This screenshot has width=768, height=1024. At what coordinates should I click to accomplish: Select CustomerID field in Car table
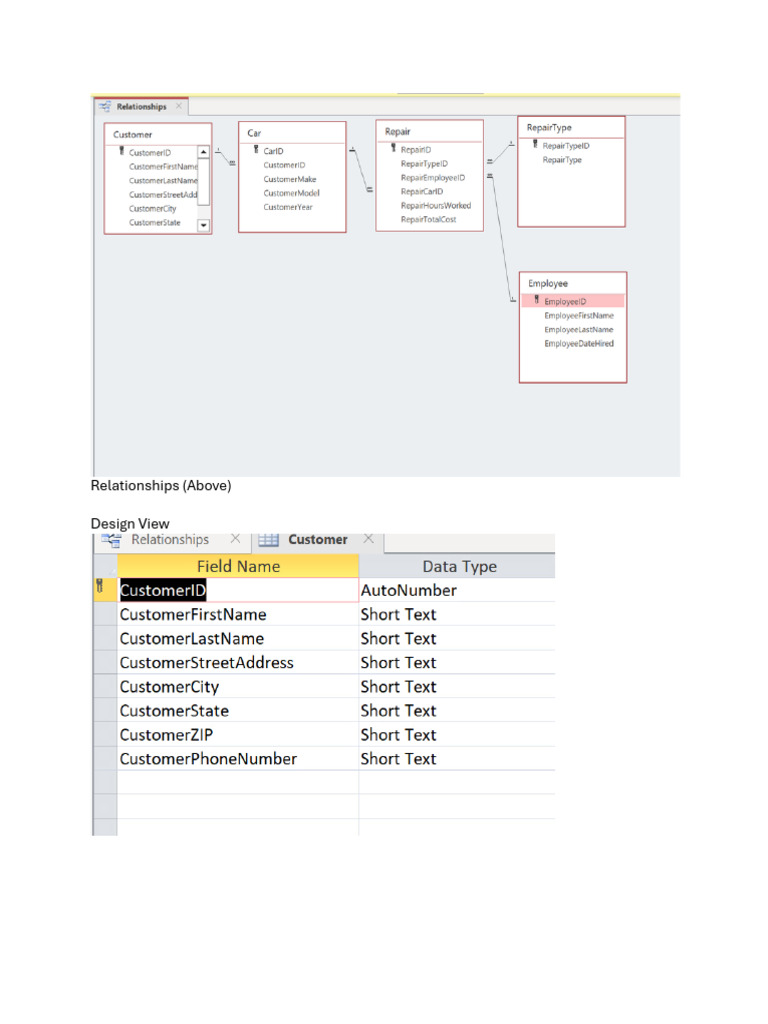tap(284, 165)
